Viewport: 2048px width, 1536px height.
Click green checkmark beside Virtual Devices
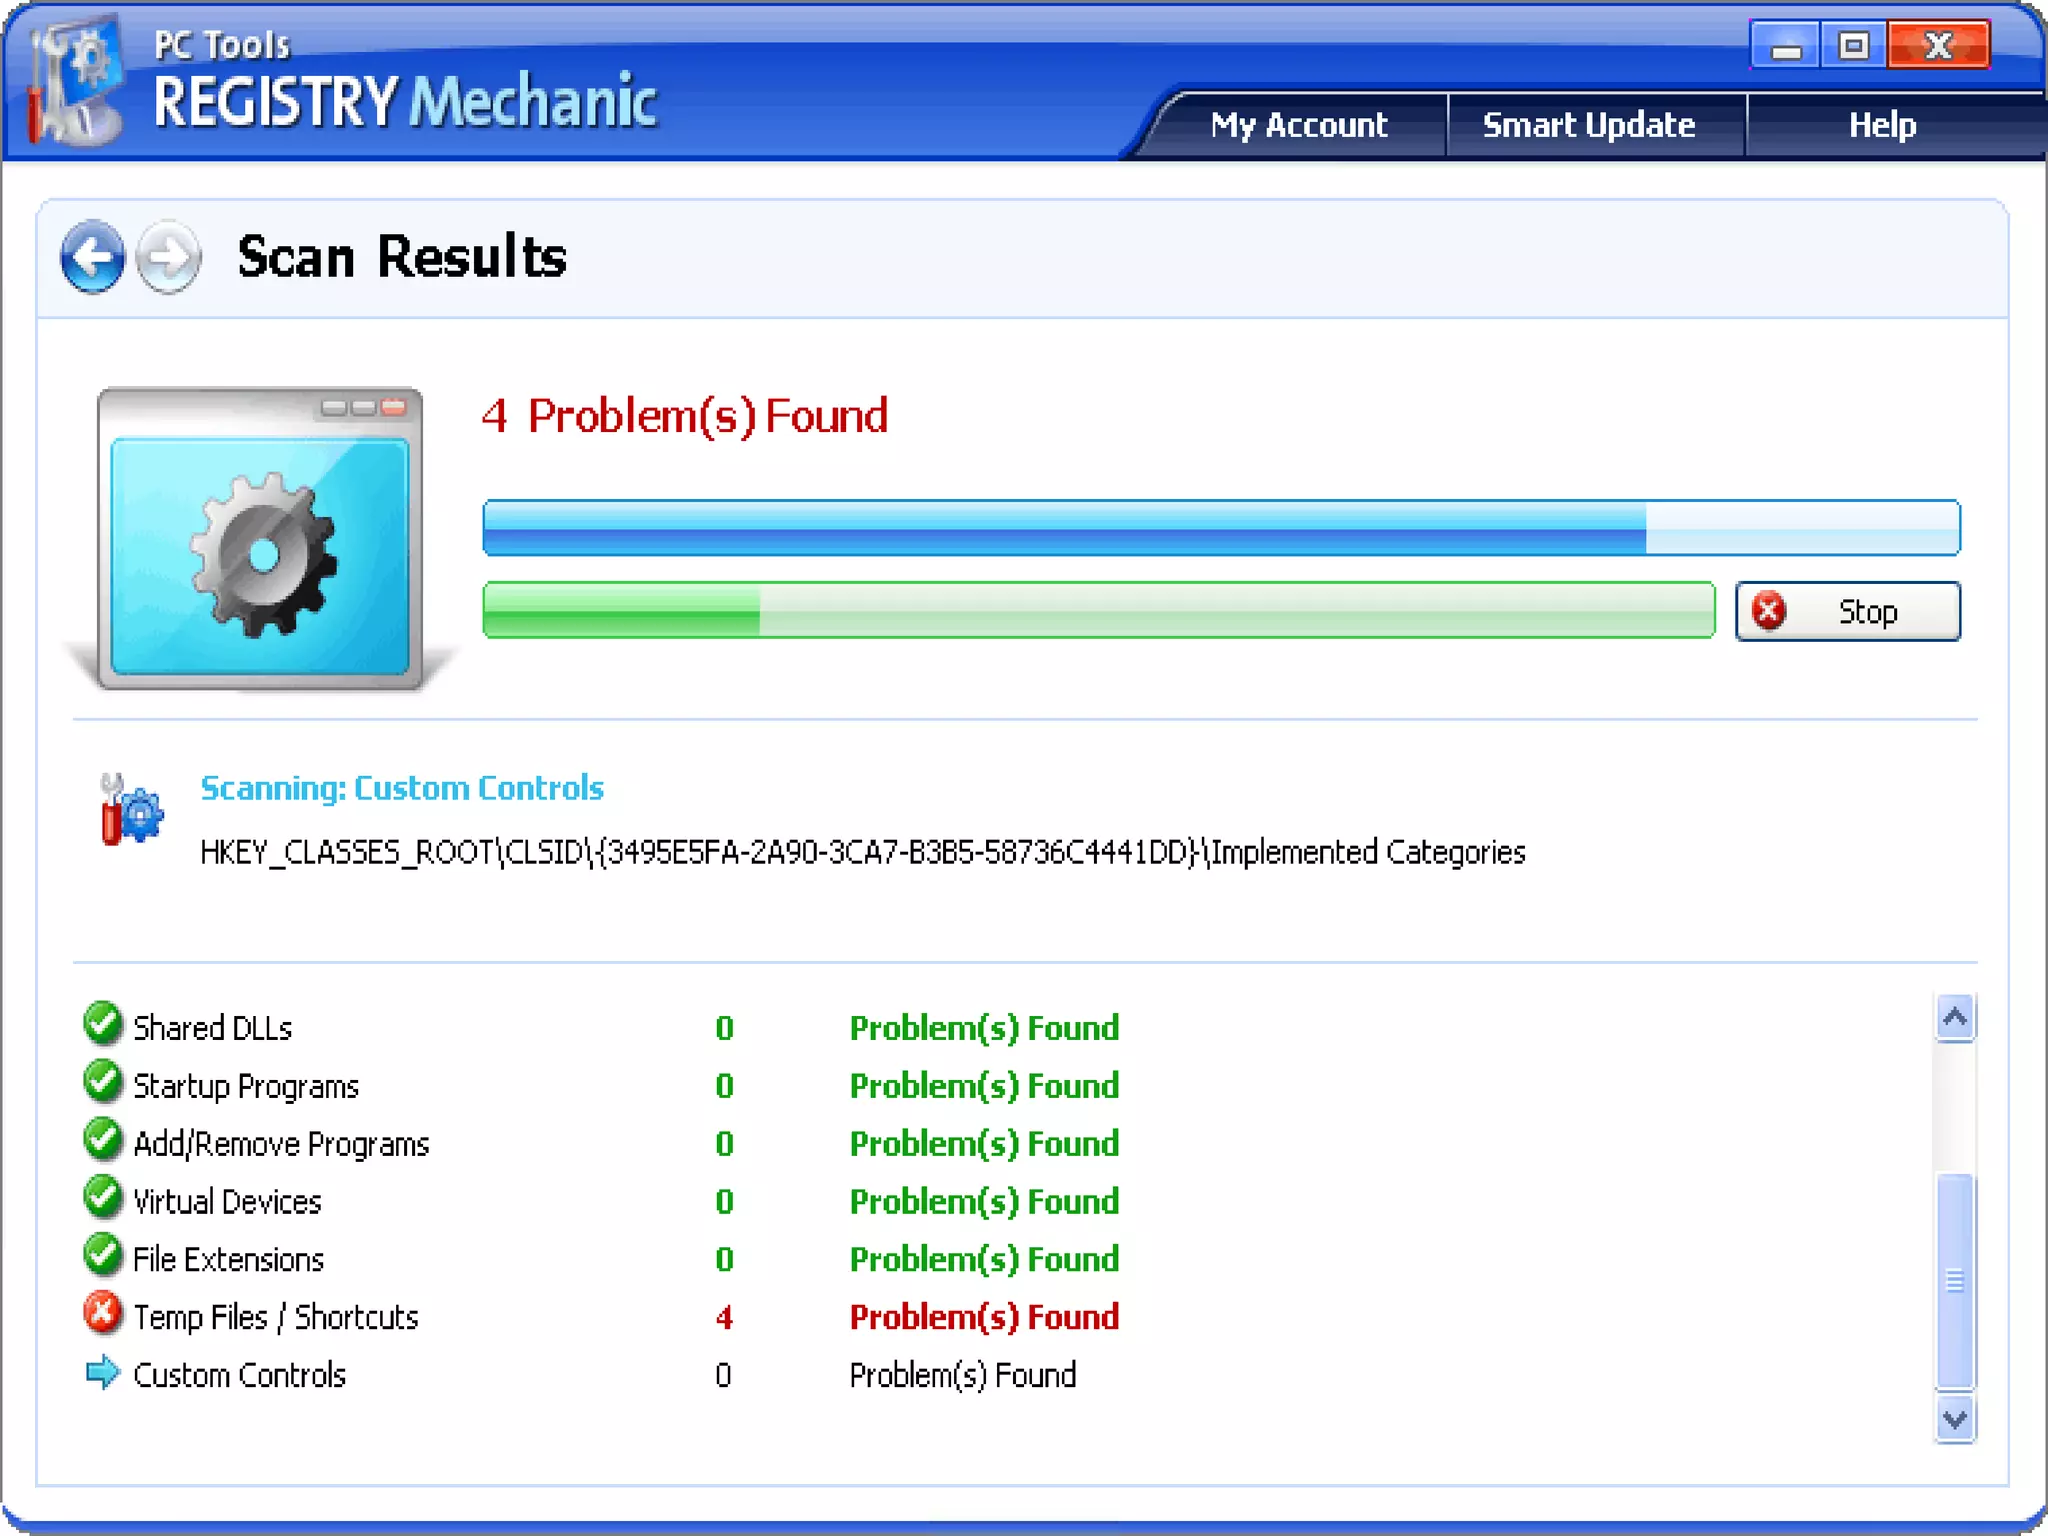(102, 1198)
